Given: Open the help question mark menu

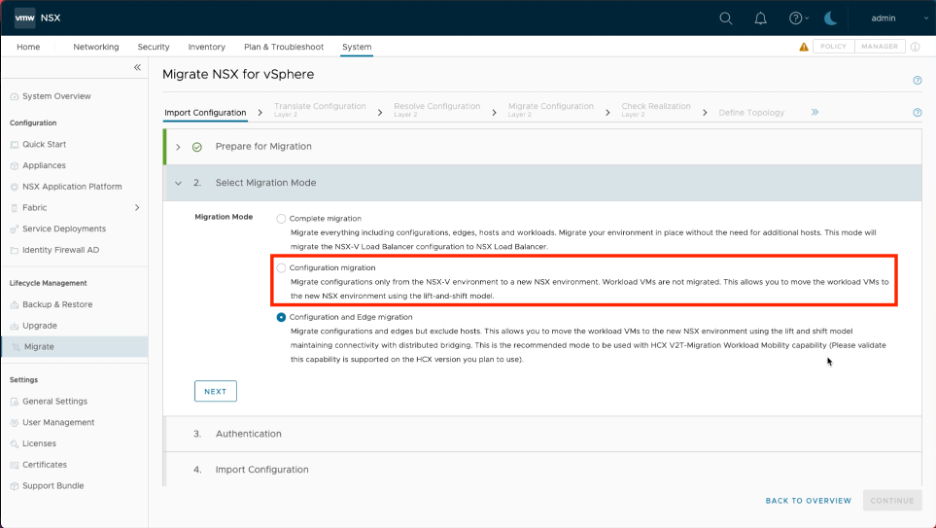Looking at the screenshot, I should pos(795,18).
